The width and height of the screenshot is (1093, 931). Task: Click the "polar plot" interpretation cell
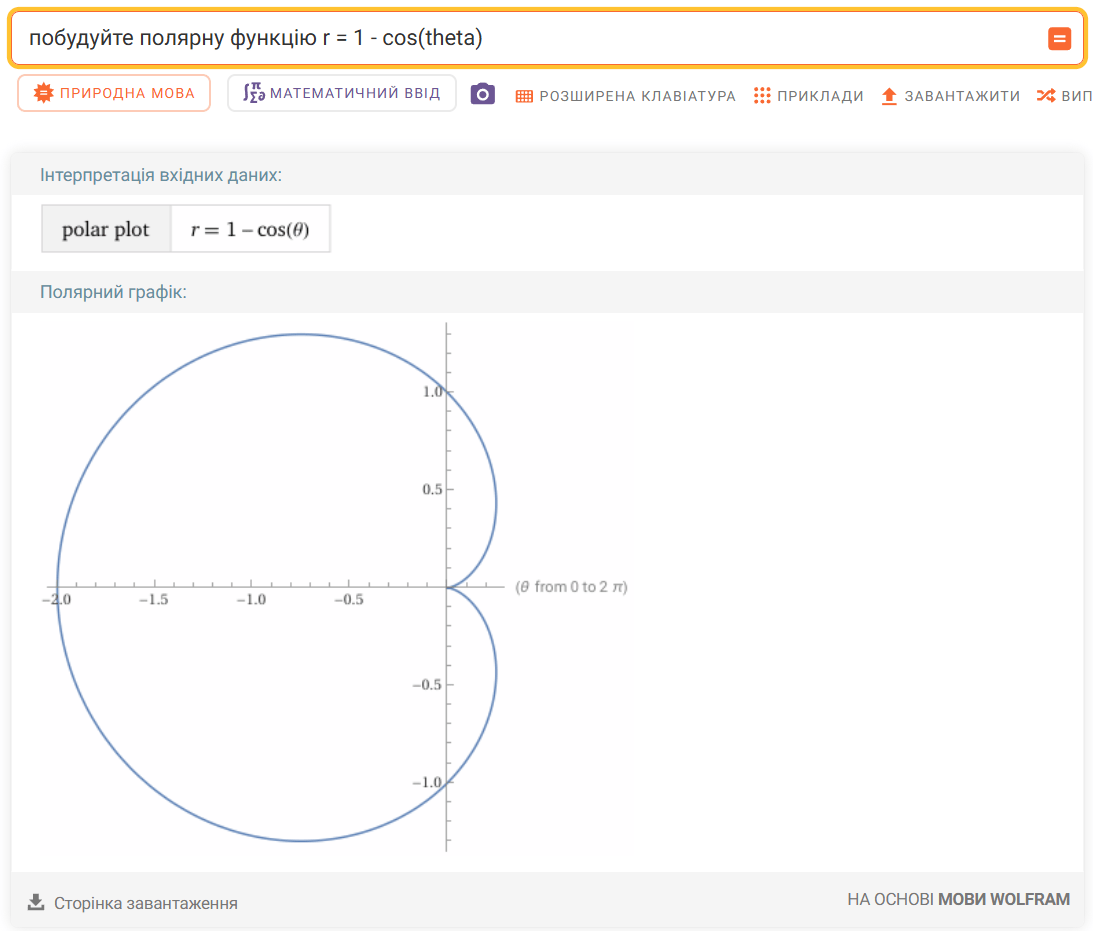coord(106,230)
